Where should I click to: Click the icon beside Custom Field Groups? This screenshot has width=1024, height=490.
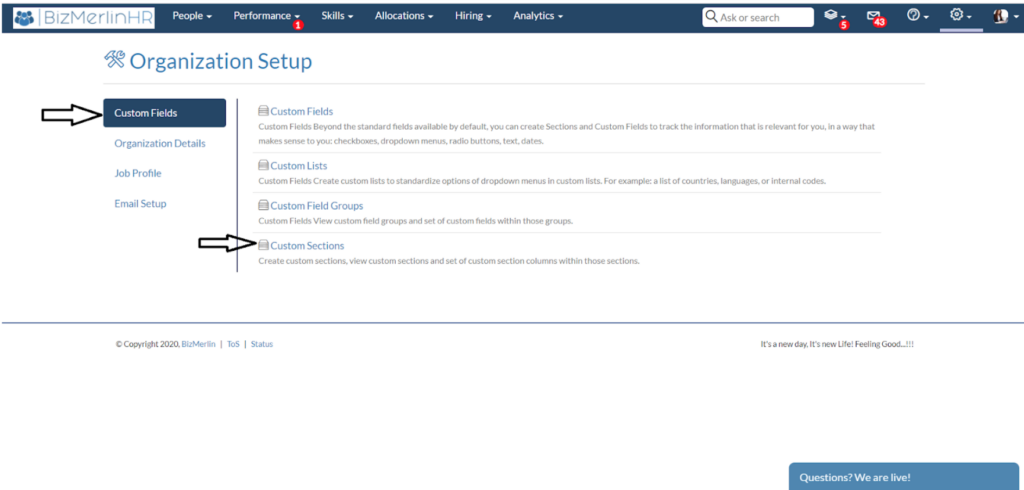264,206
